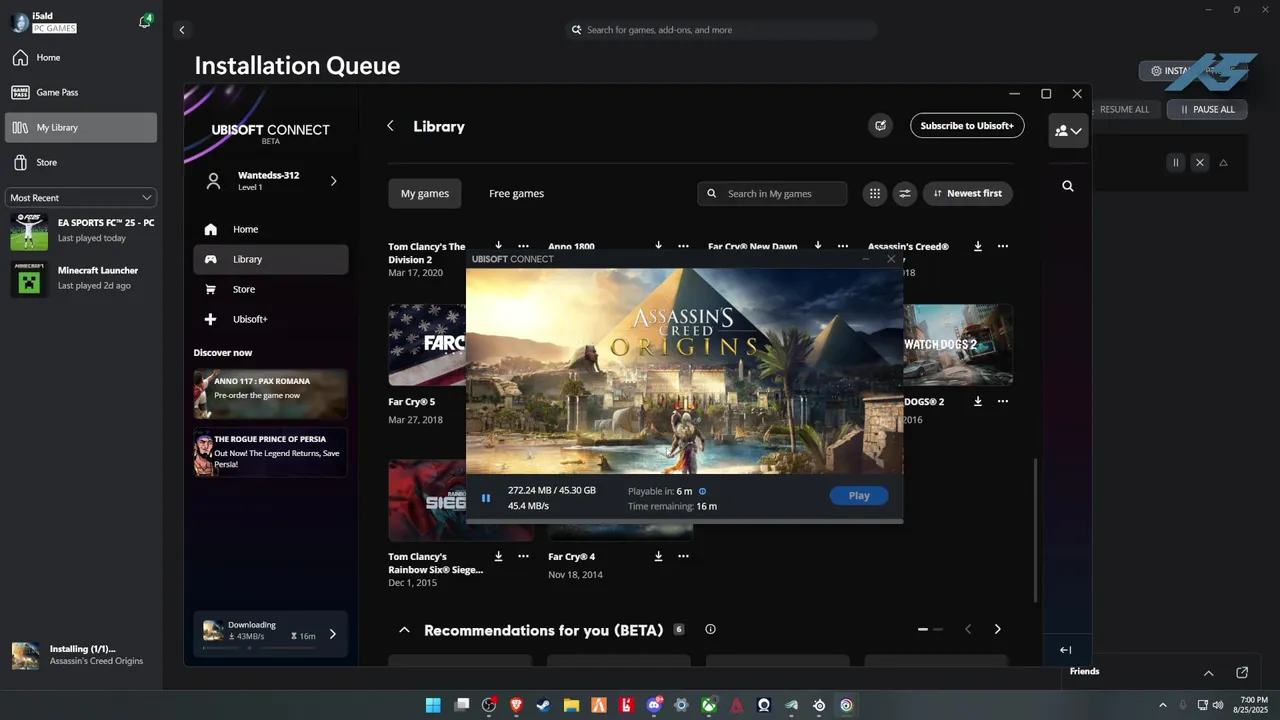Image resolution: width=1280 pixels, height=720 pixels.
Task: Focus the Search in My games field
Action: (772, 194)
